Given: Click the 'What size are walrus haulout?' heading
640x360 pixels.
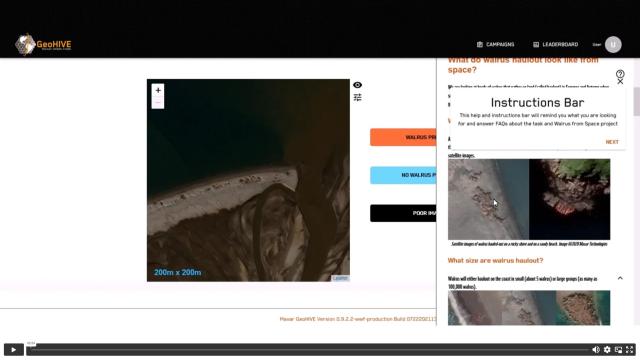Looking at the screenshot, I should 496,260.
